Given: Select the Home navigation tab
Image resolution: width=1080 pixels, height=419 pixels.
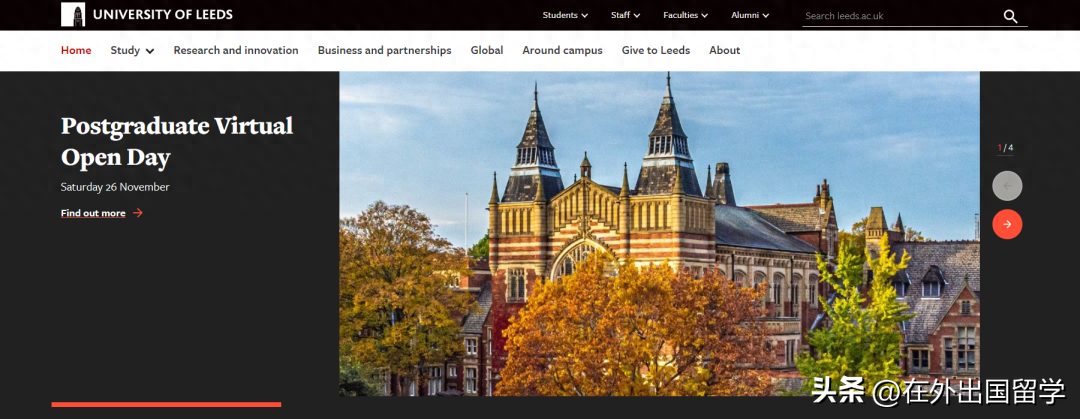Looking at the screenshot, I should [x=76, y=51].
